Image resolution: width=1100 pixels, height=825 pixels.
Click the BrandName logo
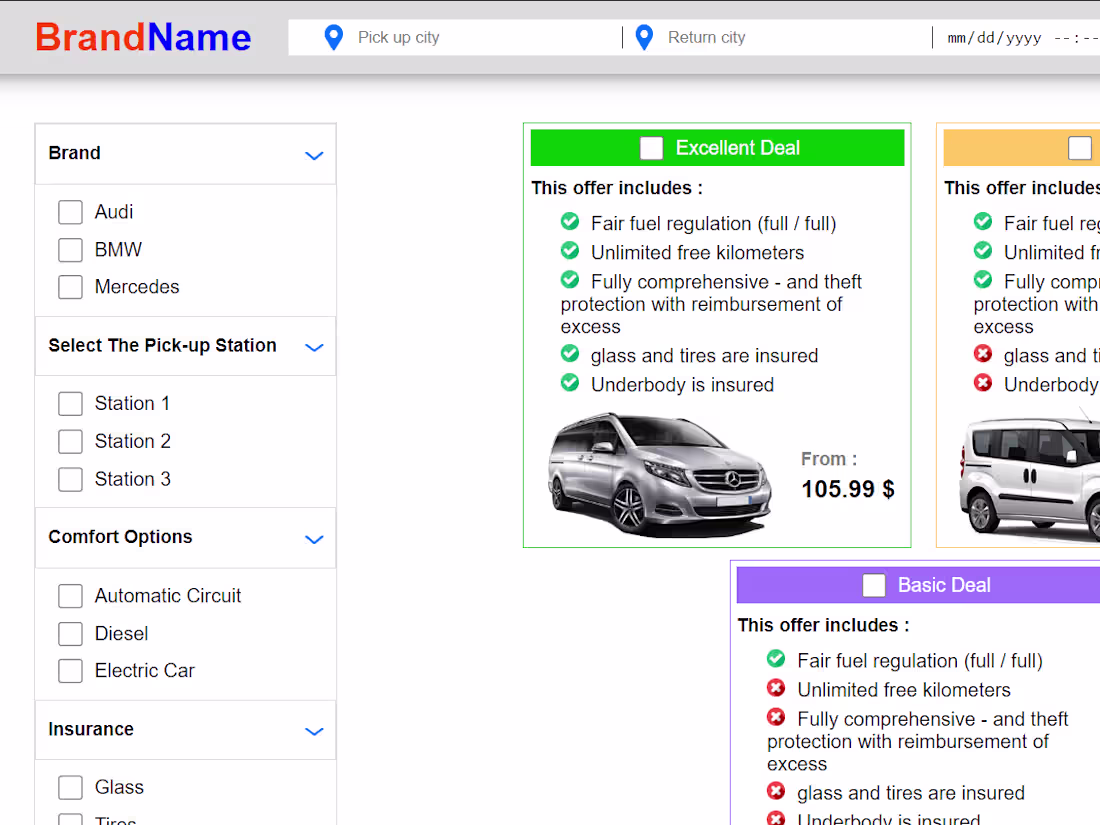click(x=143, y=37)
